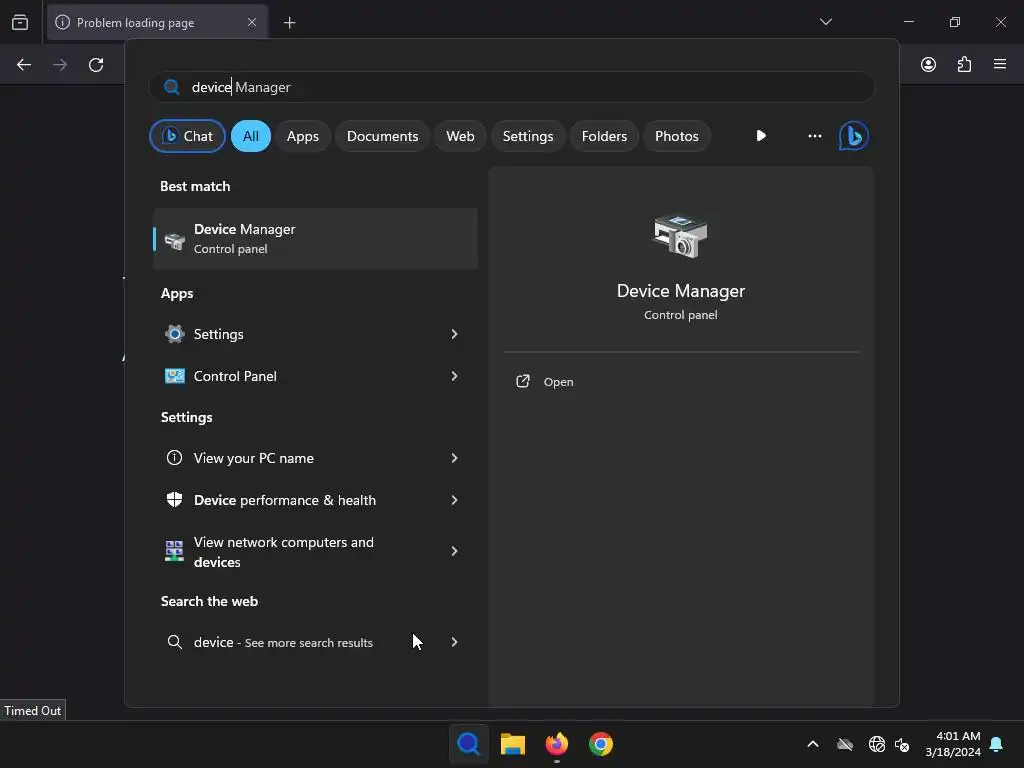
Task: Click the Control Panel app result
Action: coord(315,376)
